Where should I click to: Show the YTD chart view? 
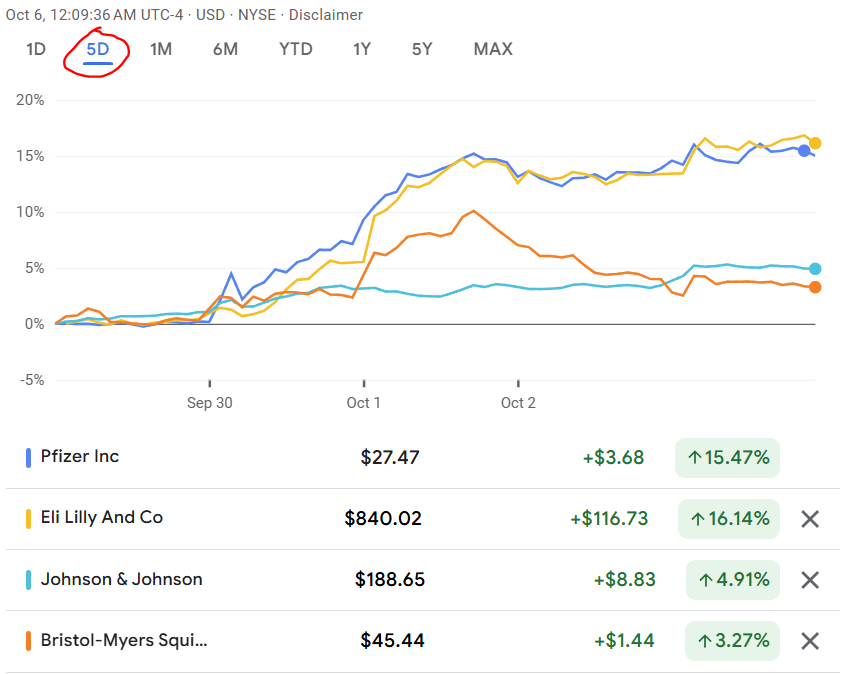[295, 49]
